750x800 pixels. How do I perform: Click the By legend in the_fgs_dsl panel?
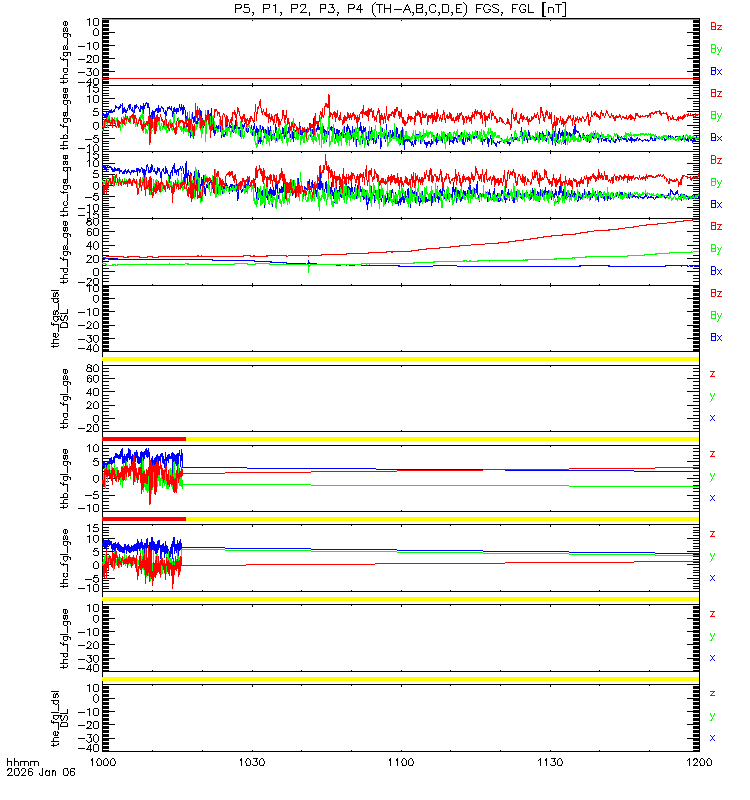point(716,316)
